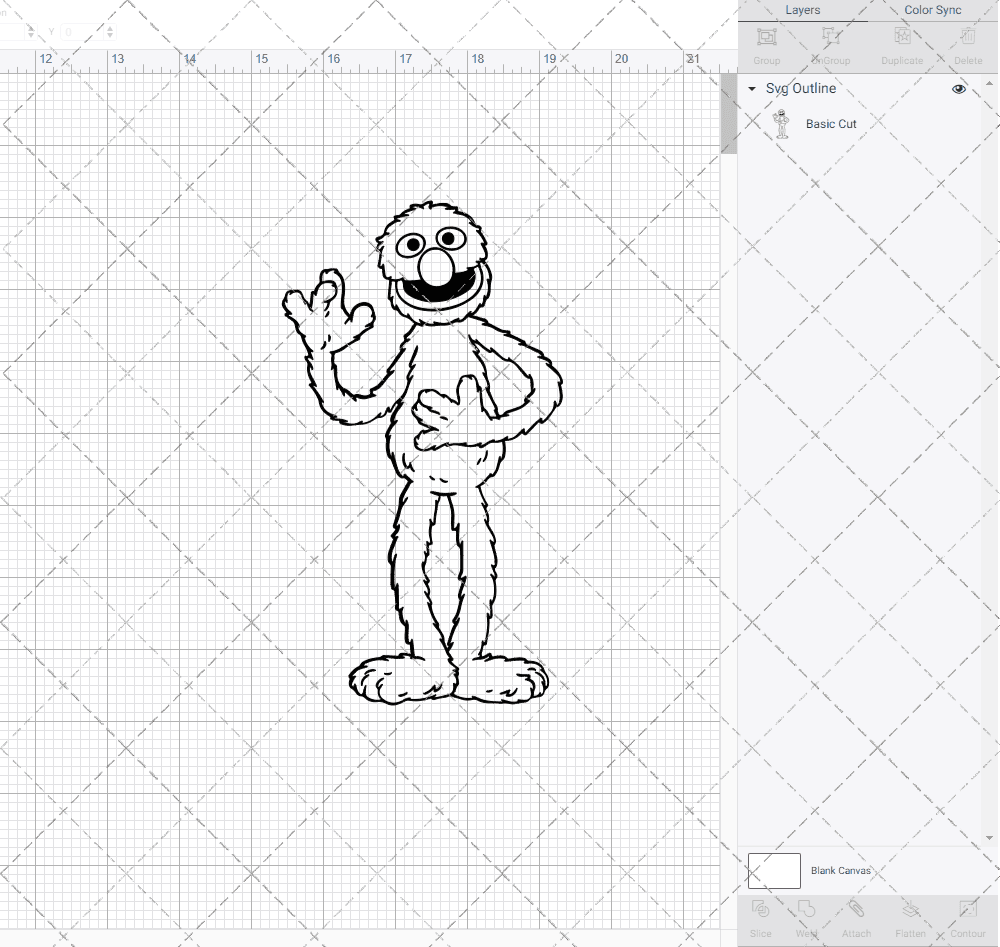Click the Y position input field
Screen dimensions: 1000x947
(81, 32)
